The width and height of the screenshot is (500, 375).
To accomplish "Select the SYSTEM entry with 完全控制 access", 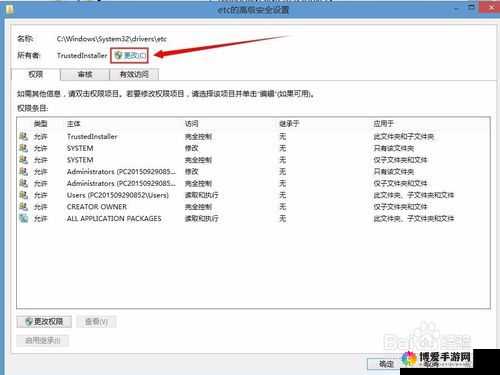I will pyautogui.click(x=253, y=160).
